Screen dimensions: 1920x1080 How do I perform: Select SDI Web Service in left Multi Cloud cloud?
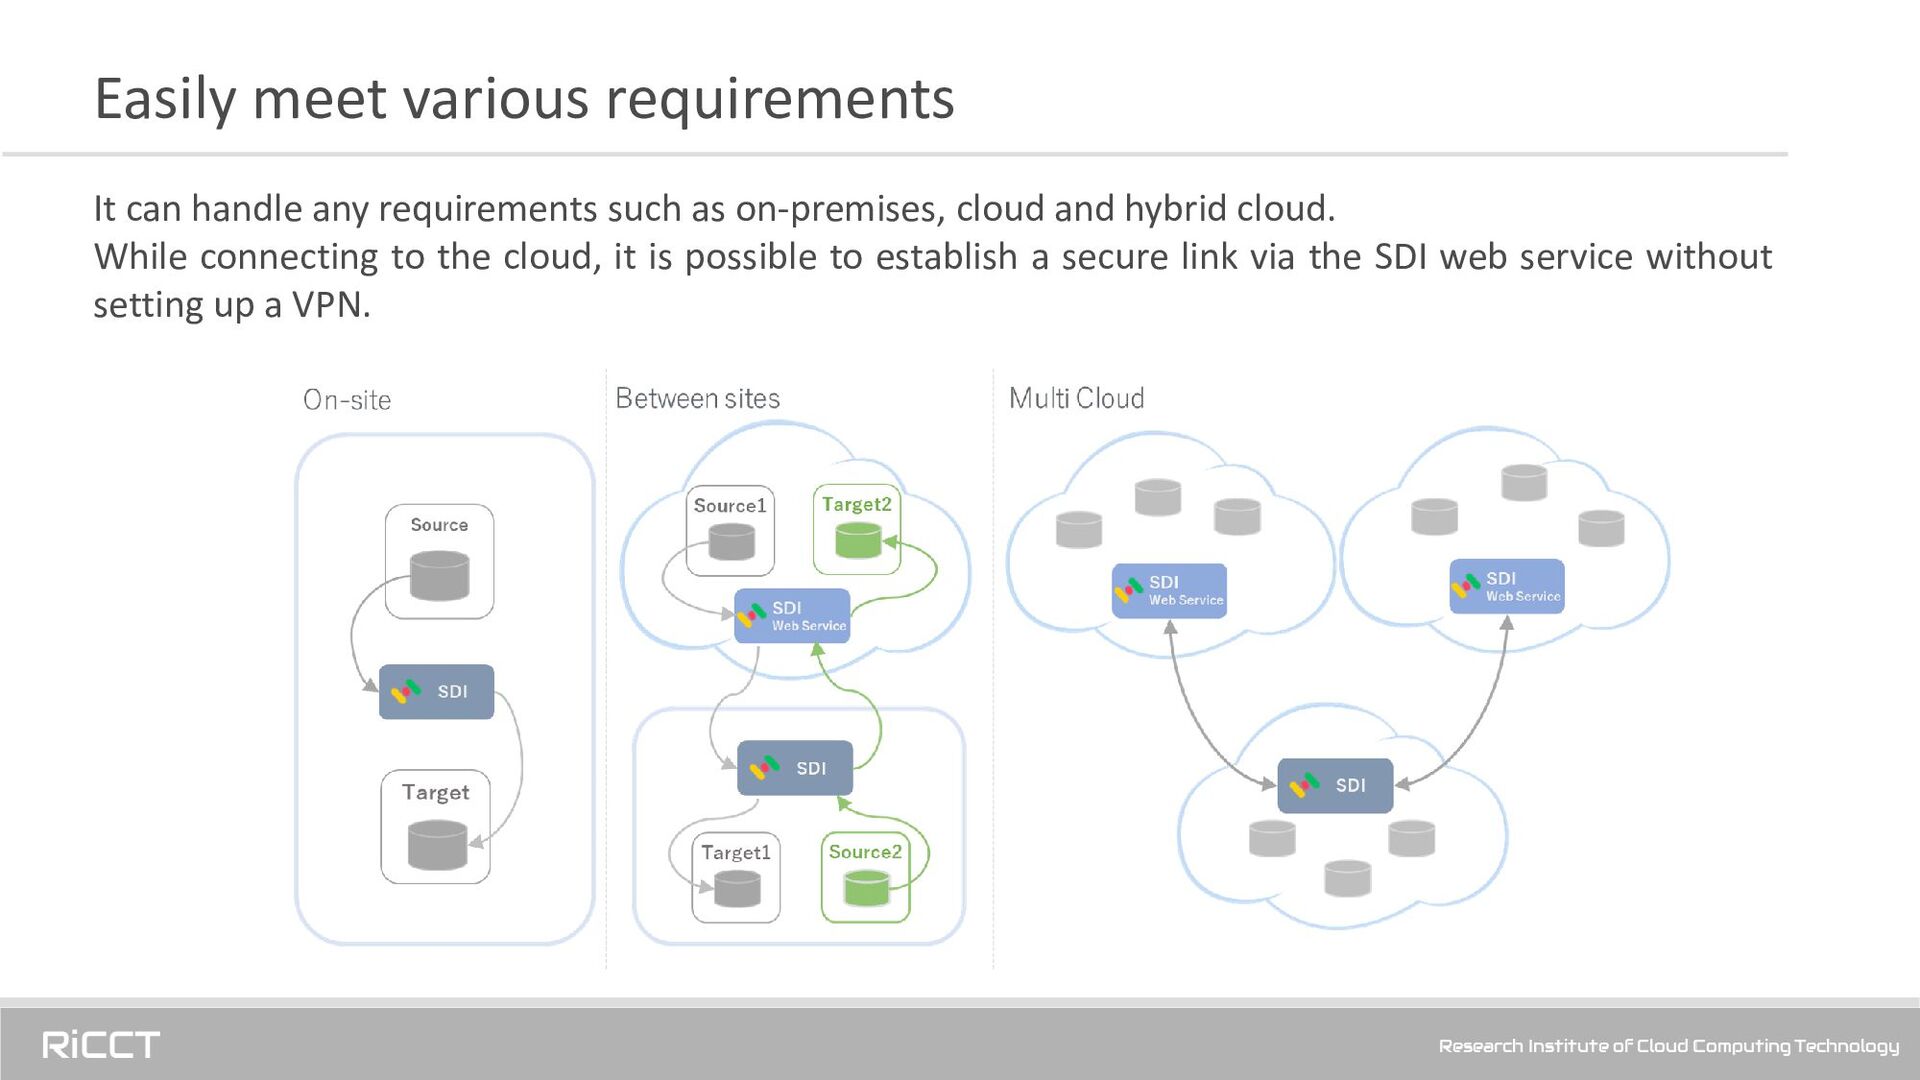(x=1169, y=591)
